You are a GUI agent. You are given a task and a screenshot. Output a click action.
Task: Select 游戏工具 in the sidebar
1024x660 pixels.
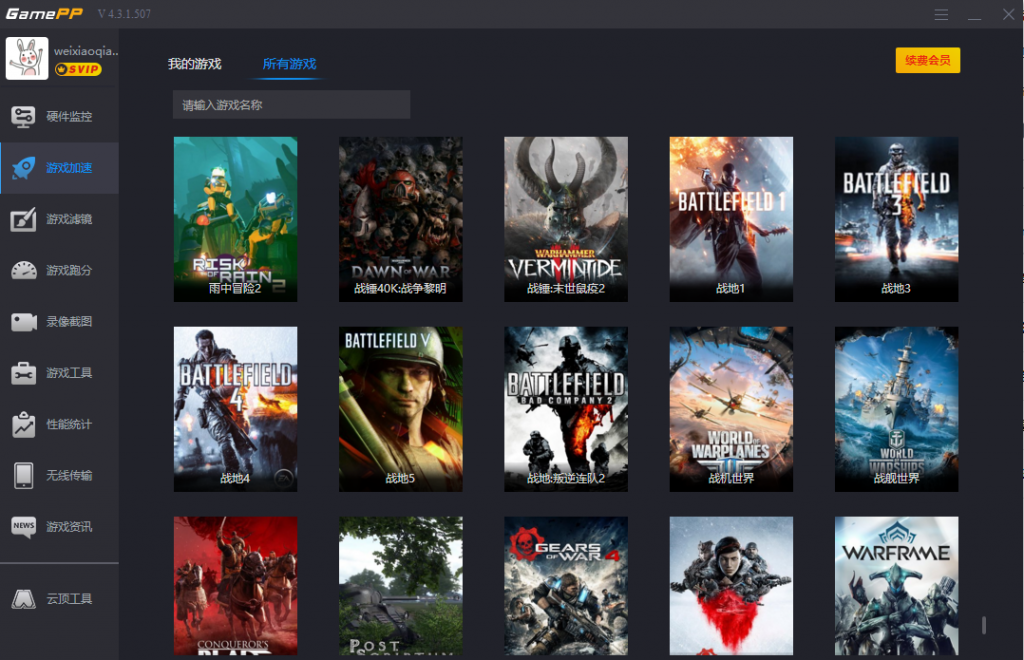(x=69, y=373)
